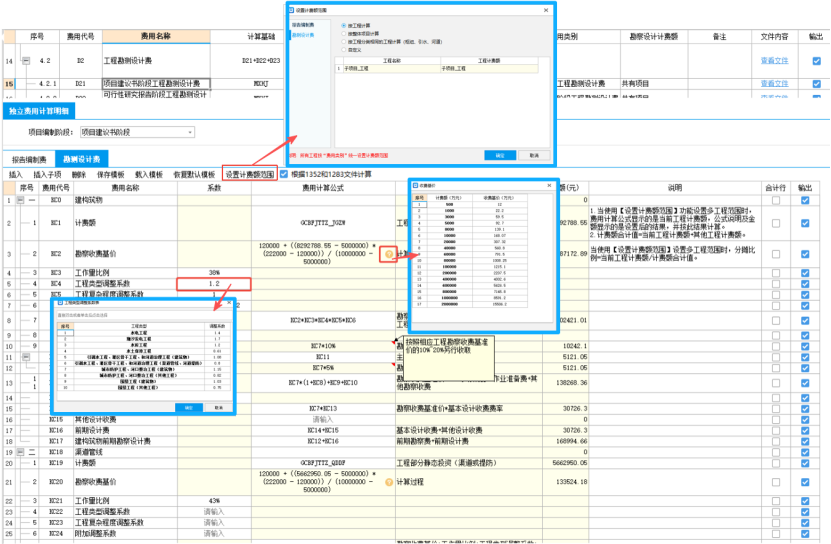Viewport: 831px width, 544px height.
Task: Switch to the 报告编制费 tab
Action: 28,159
